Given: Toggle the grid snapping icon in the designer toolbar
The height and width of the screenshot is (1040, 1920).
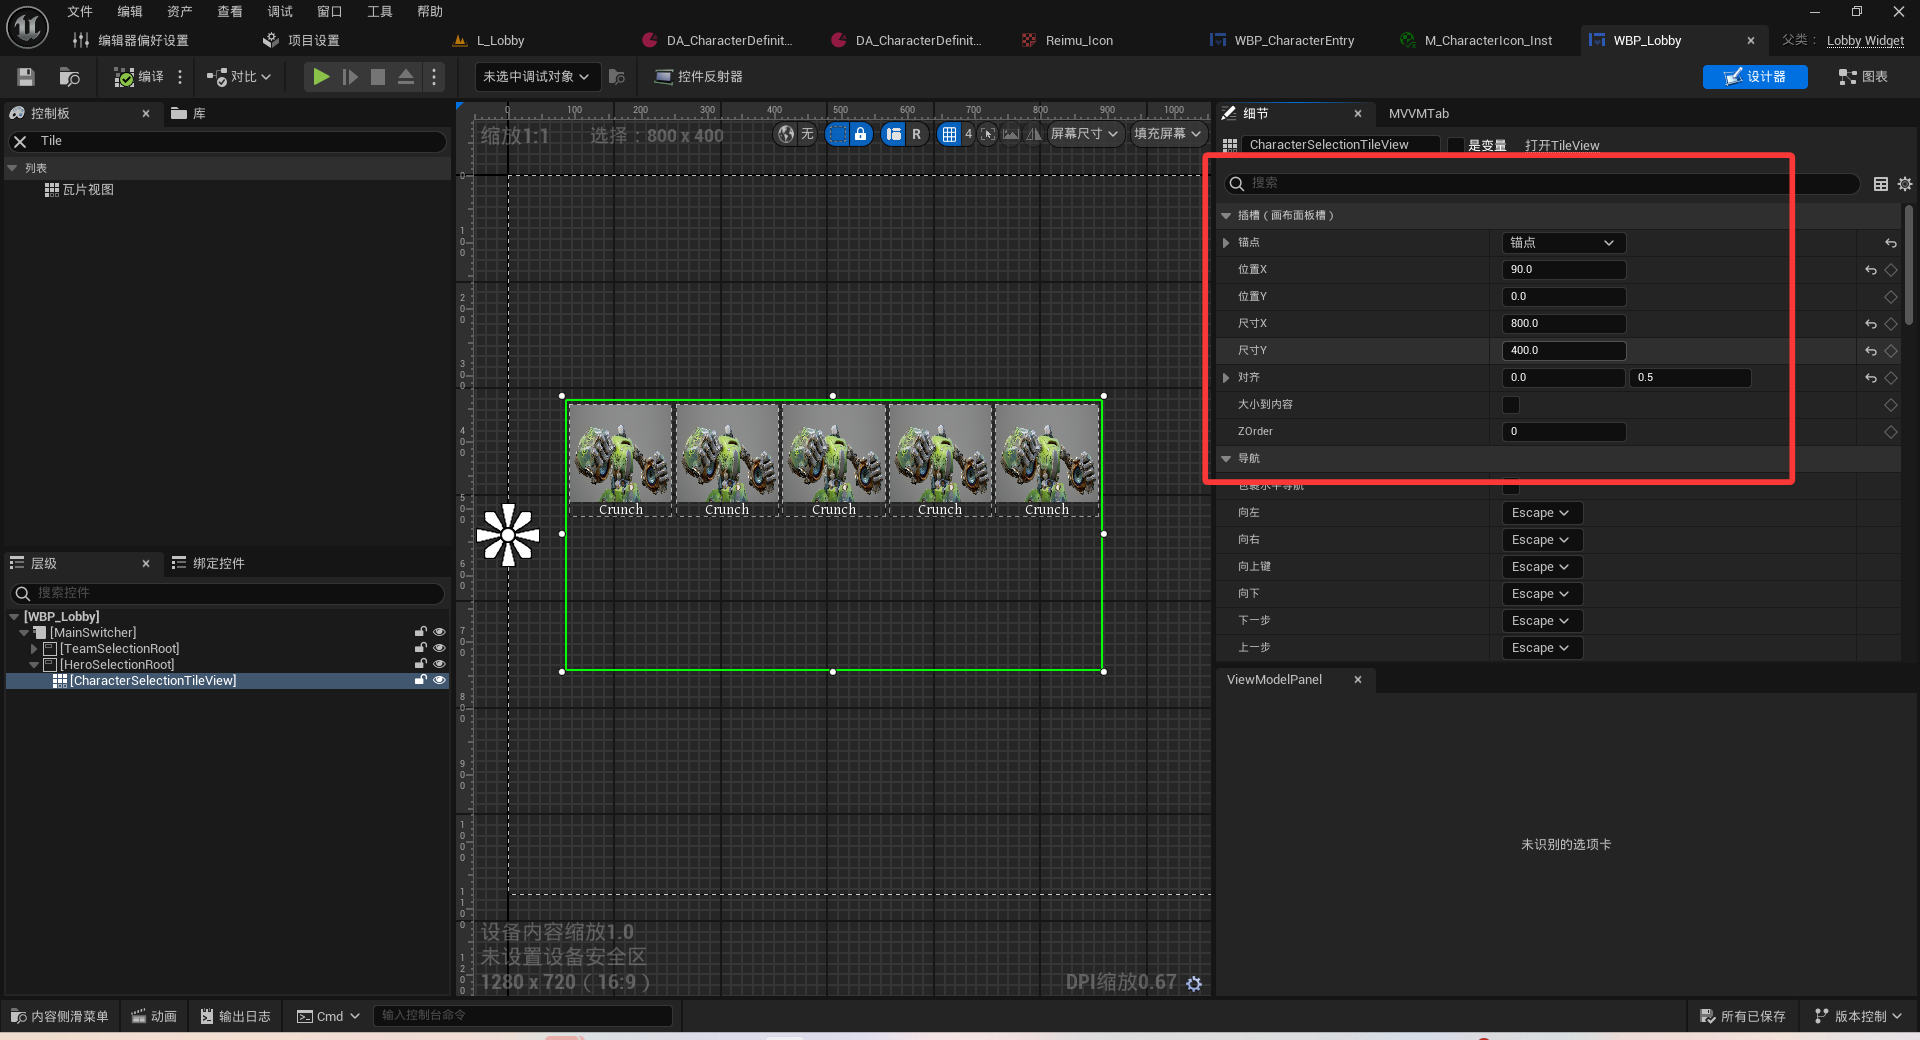Looking at the screenshot, I should [949, 134].
